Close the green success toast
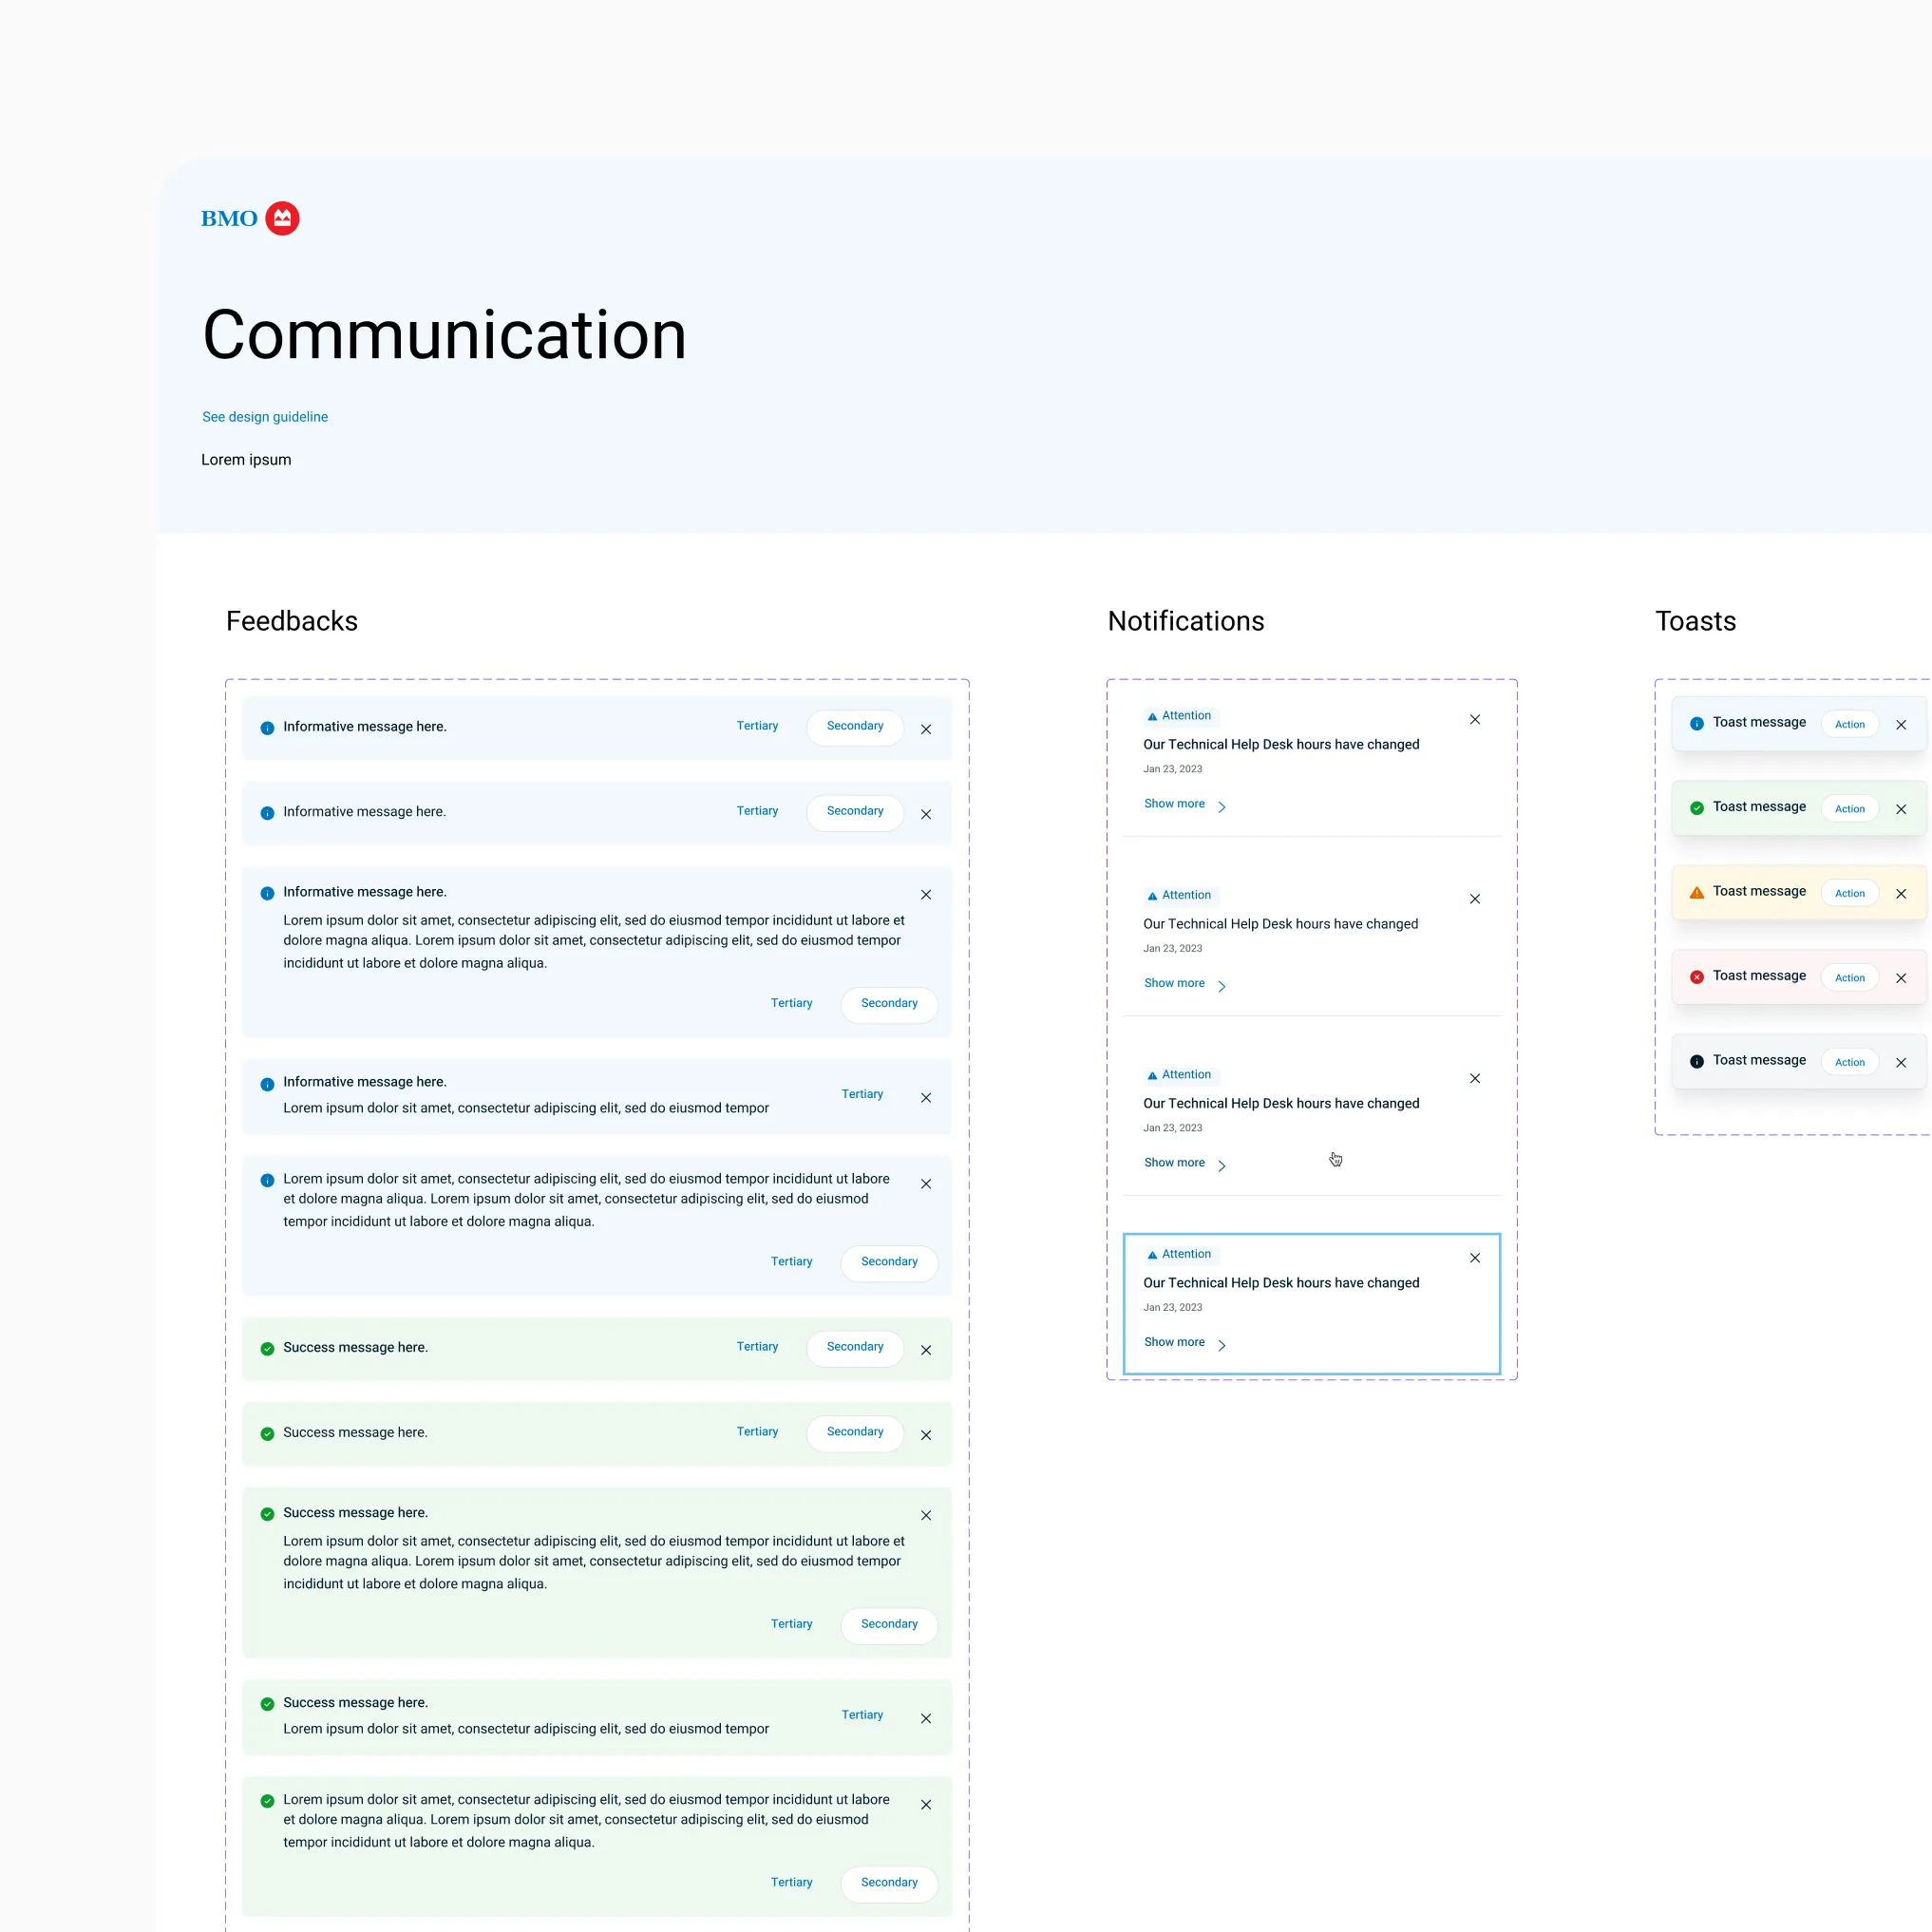The height and width of the screenshot is (1932, 1932). point(1901,809)
